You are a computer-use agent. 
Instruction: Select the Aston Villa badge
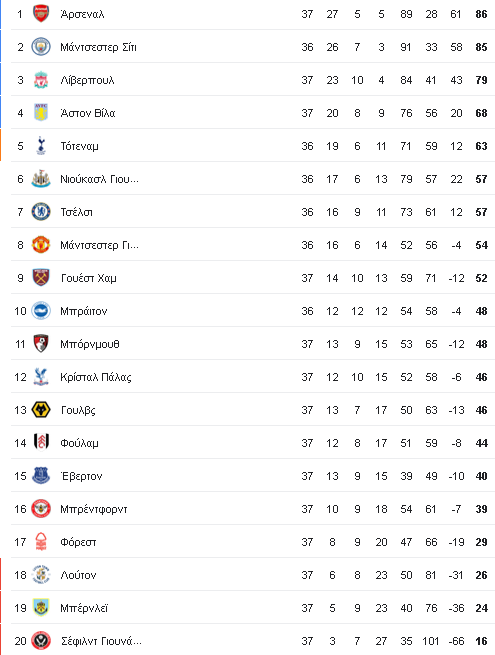pos(41,113)
